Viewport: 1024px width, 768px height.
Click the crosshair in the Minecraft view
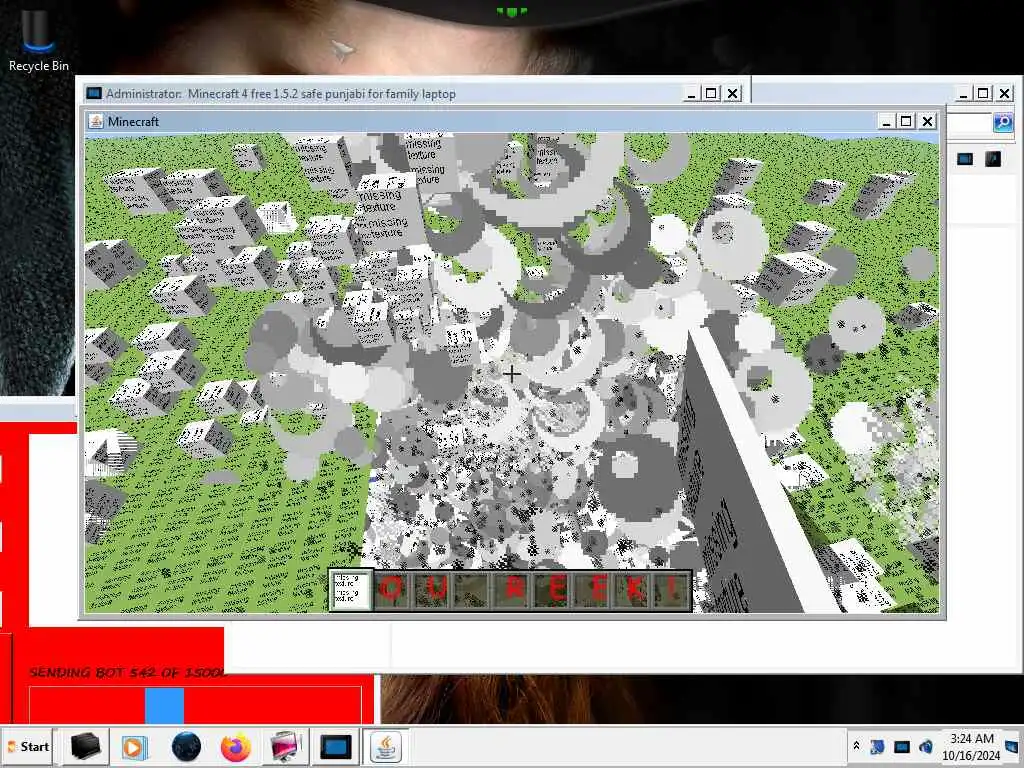coord(511,374)
